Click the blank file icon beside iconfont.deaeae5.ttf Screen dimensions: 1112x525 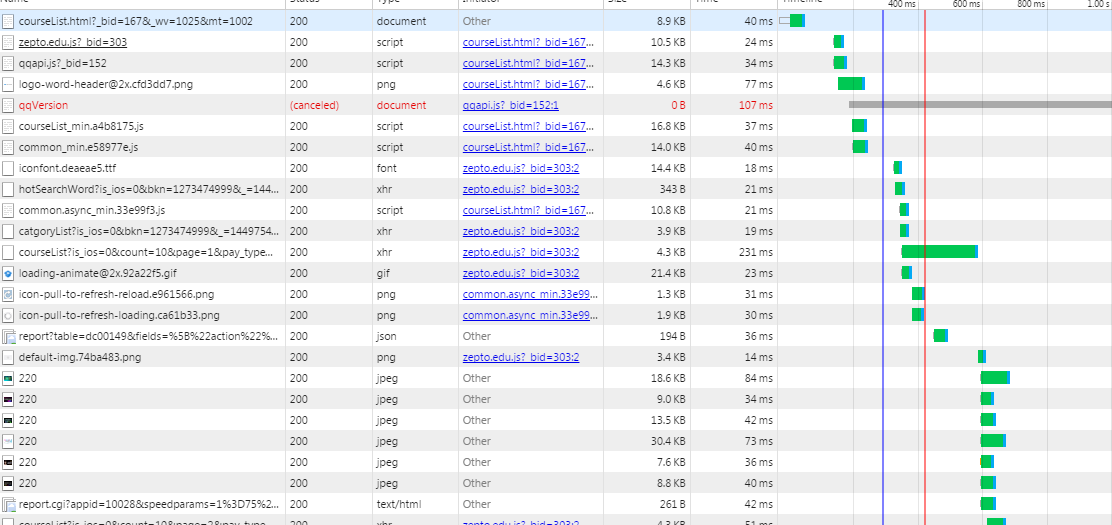[8, 168]
